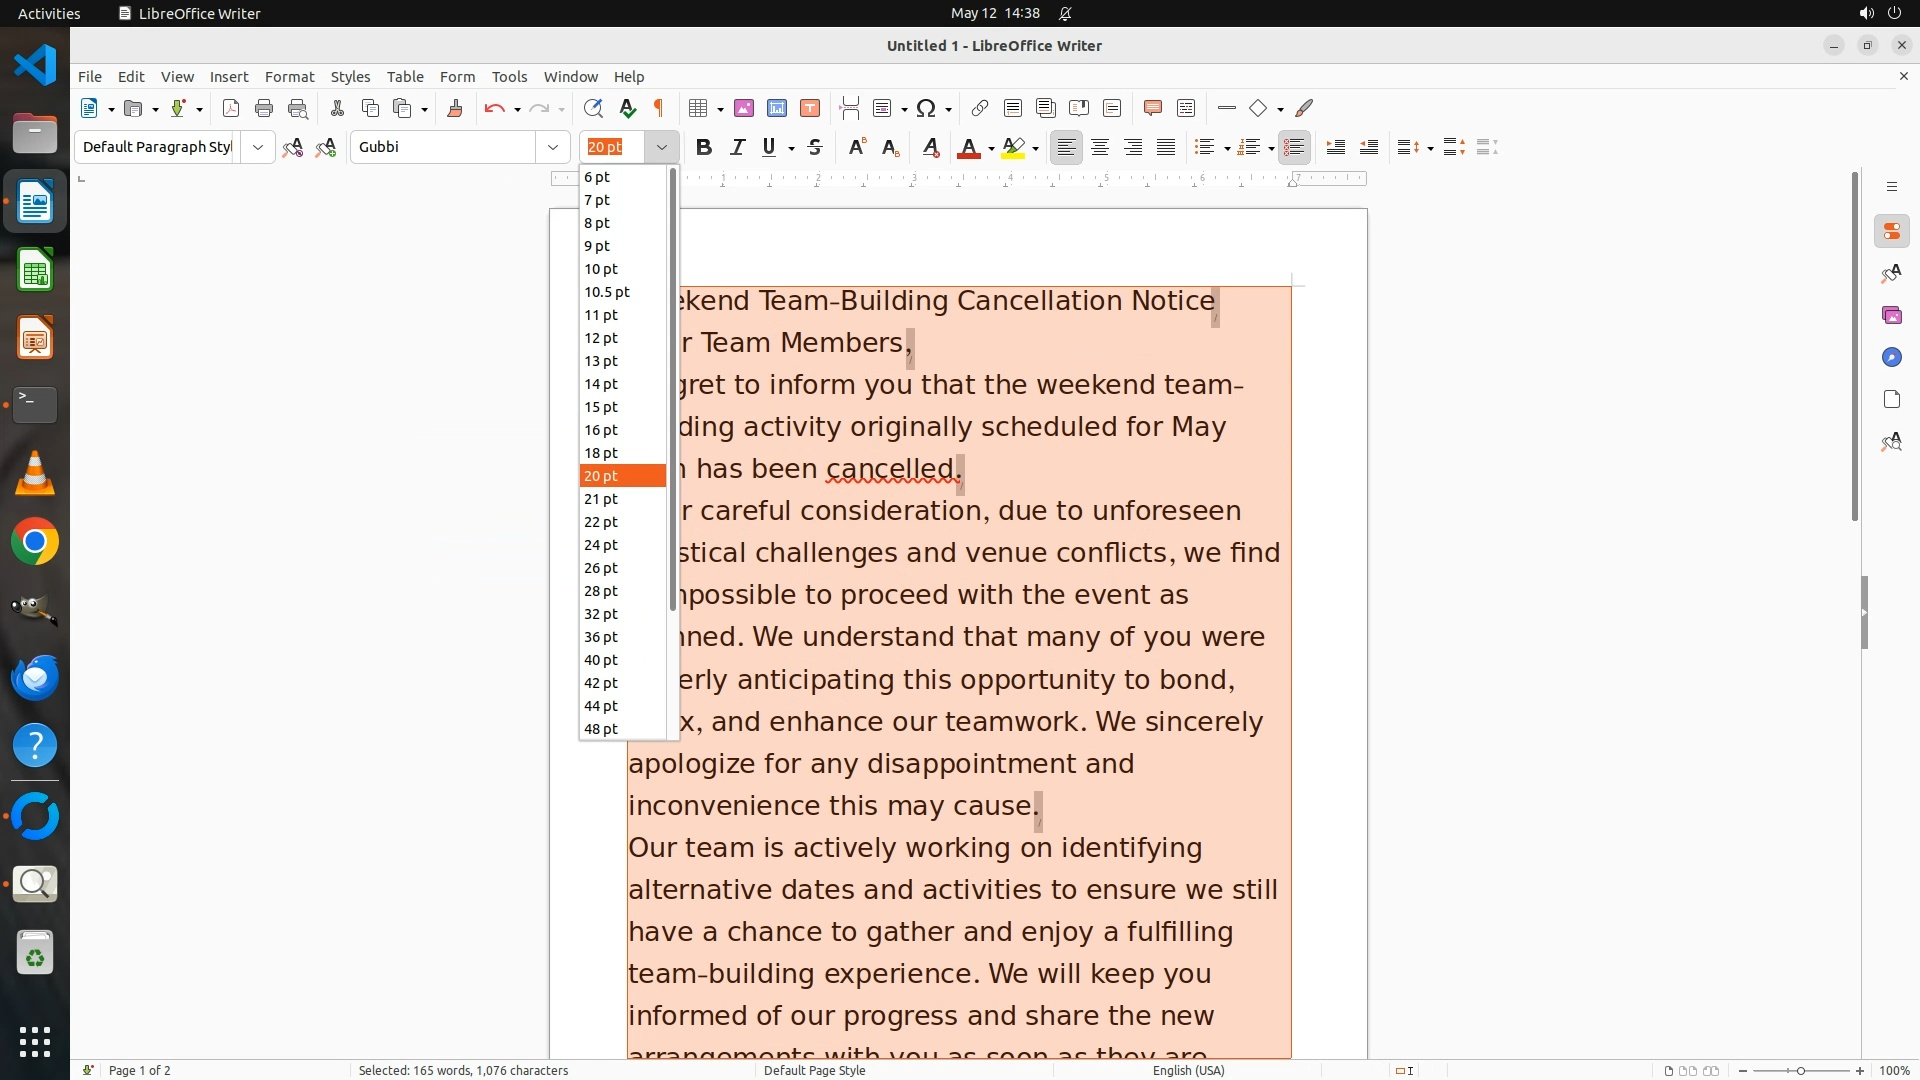Toggle Bold formatting
Screen dimensions: 1920x1080
[704, 147]
